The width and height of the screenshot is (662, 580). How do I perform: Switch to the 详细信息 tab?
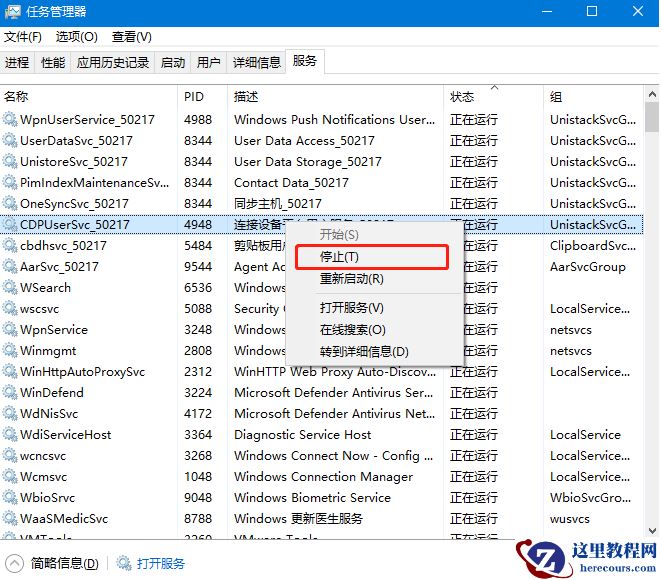point(257,62)
